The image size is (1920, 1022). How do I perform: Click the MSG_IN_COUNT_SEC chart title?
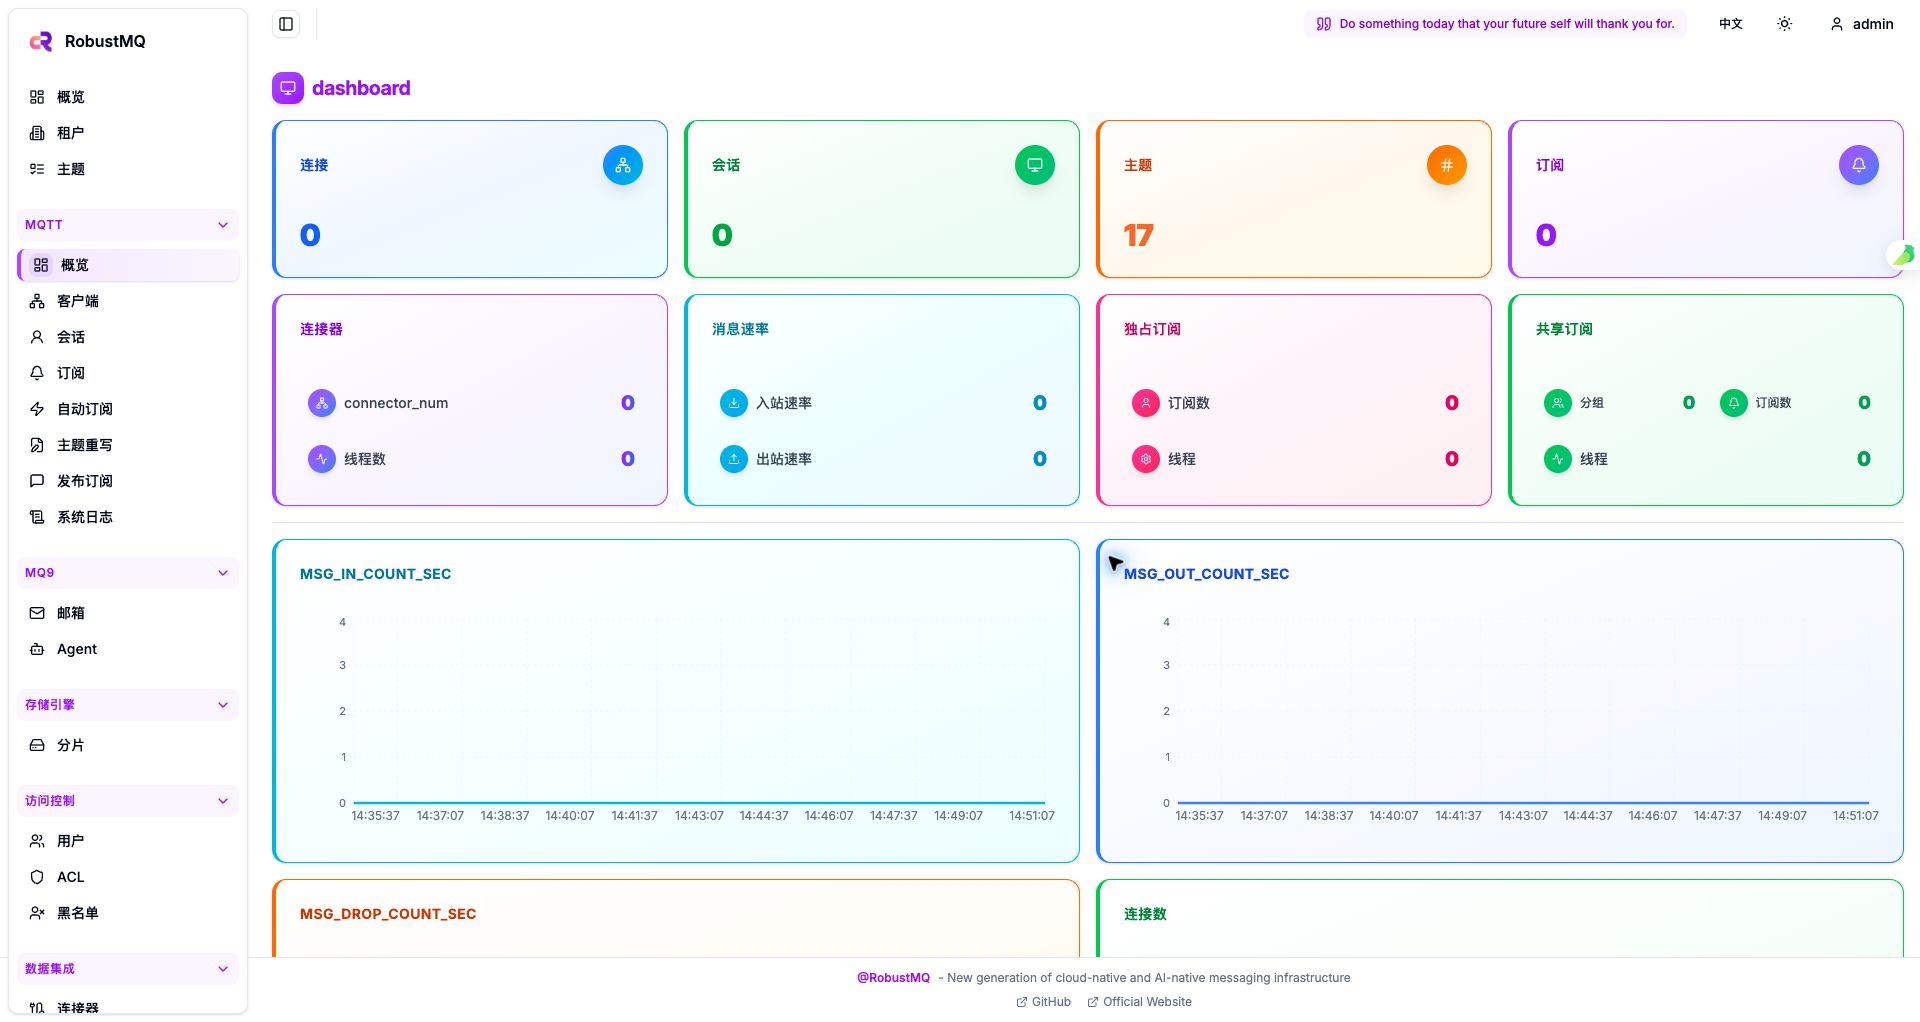(375, 574)
